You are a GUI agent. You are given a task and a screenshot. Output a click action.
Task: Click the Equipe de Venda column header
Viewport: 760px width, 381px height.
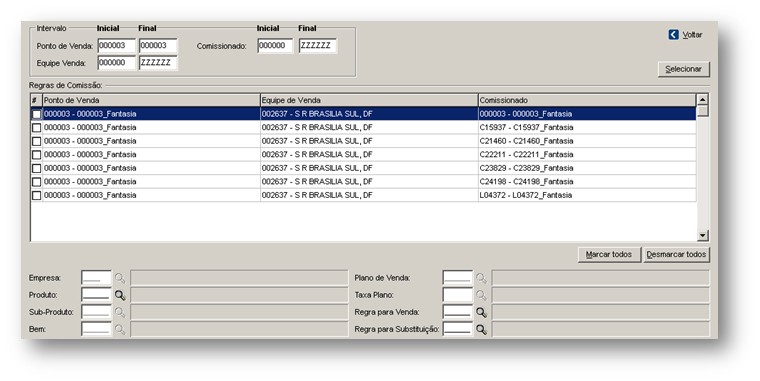[369, 100]
